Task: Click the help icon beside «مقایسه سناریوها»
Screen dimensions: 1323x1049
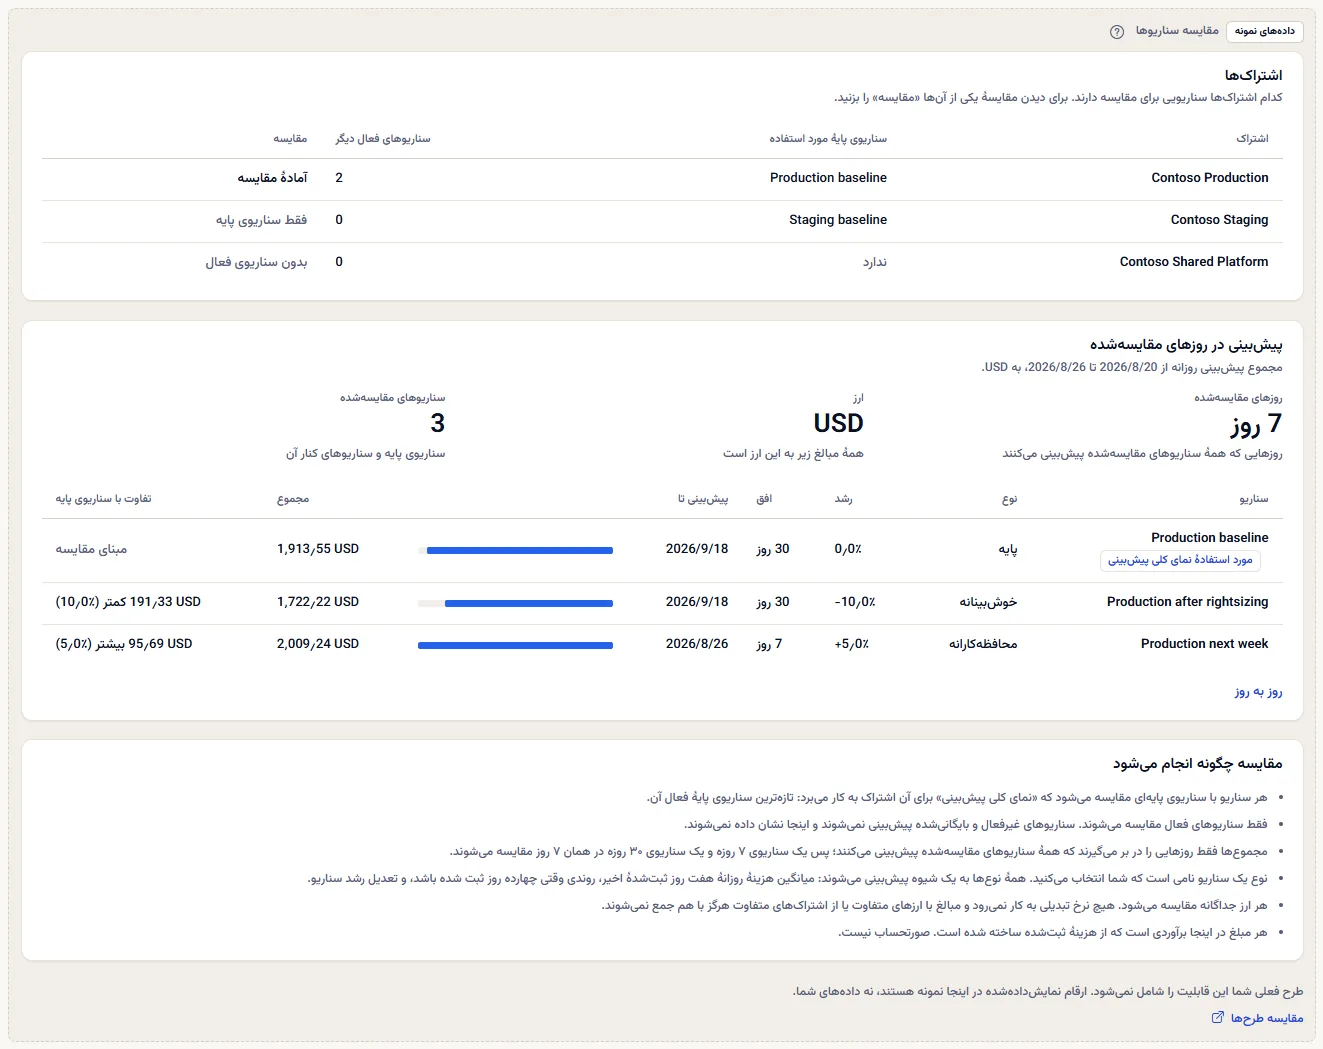Action: tap(1117, 32)
